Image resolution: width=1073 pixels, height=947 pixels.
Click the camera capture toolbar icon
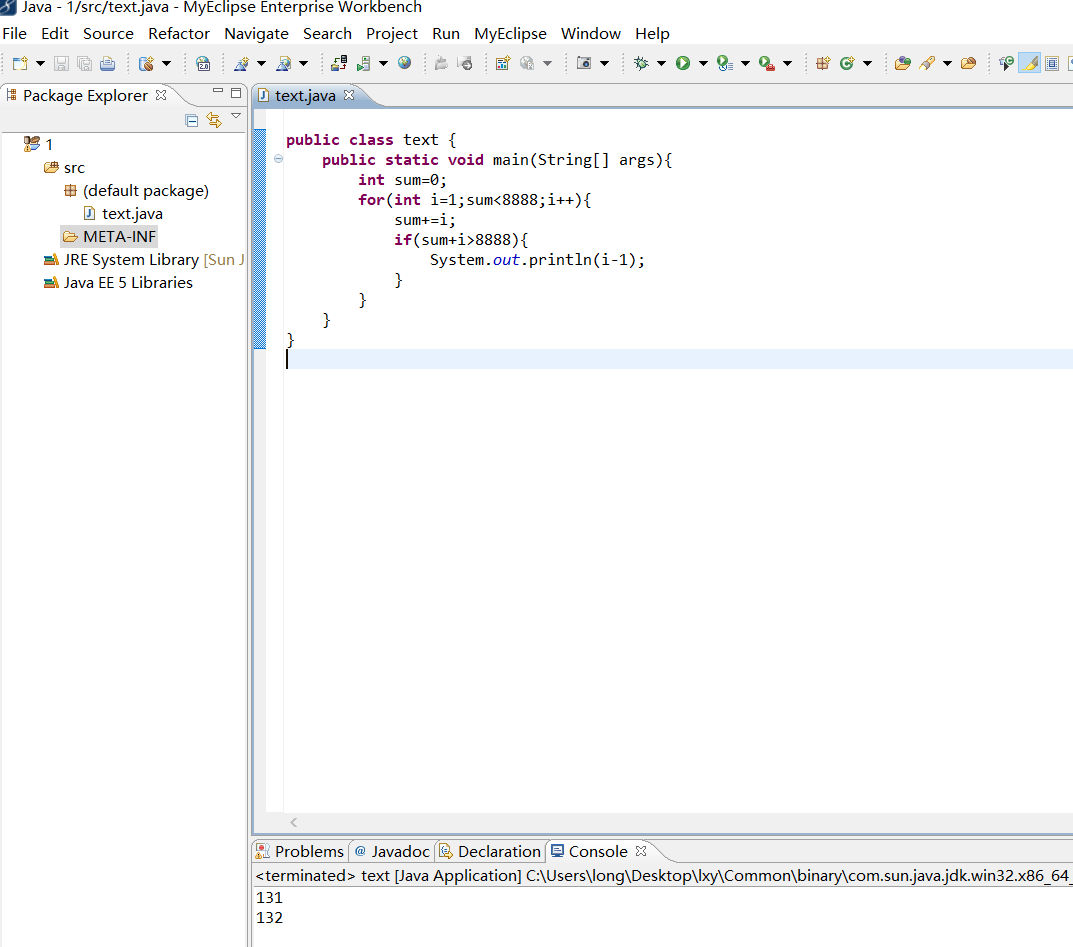[584, 63]
